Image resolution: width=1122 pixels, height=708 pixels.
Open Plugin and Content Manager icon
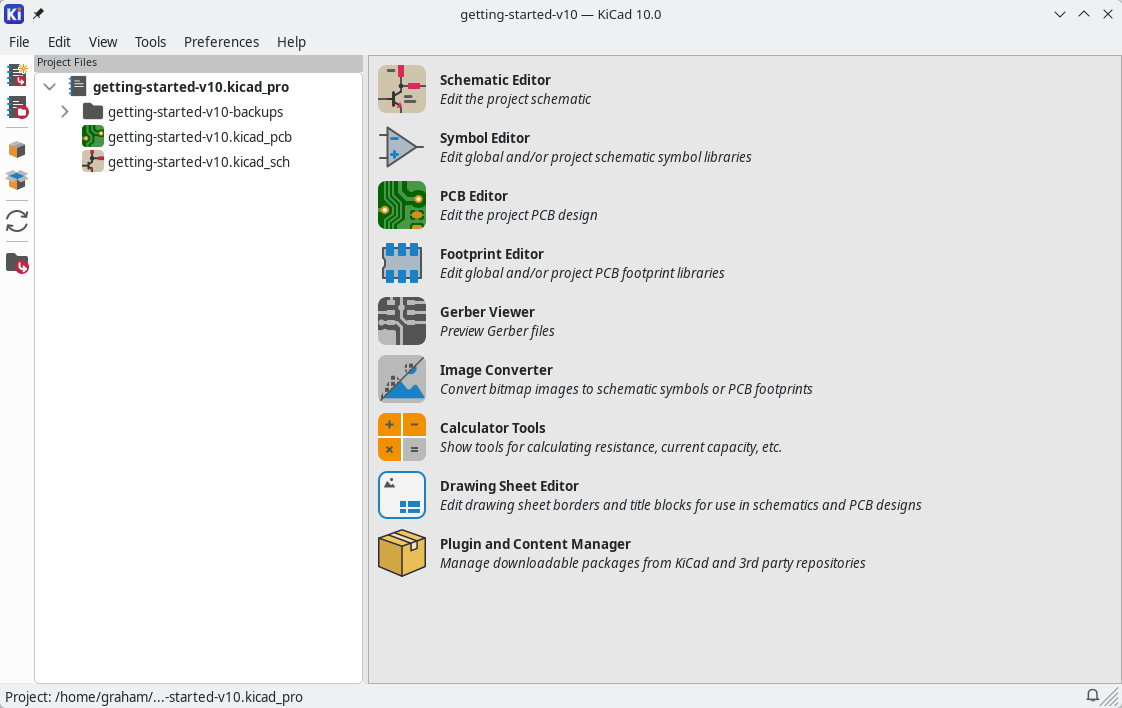click(402, 553)
